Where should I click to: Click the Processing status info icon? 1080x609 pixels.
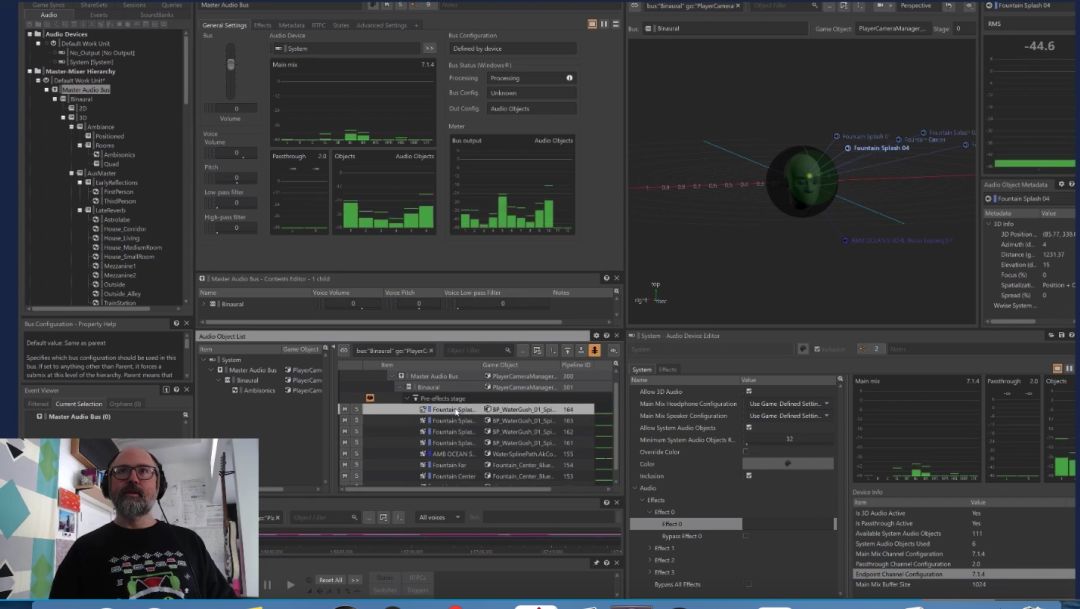(570, 78)
